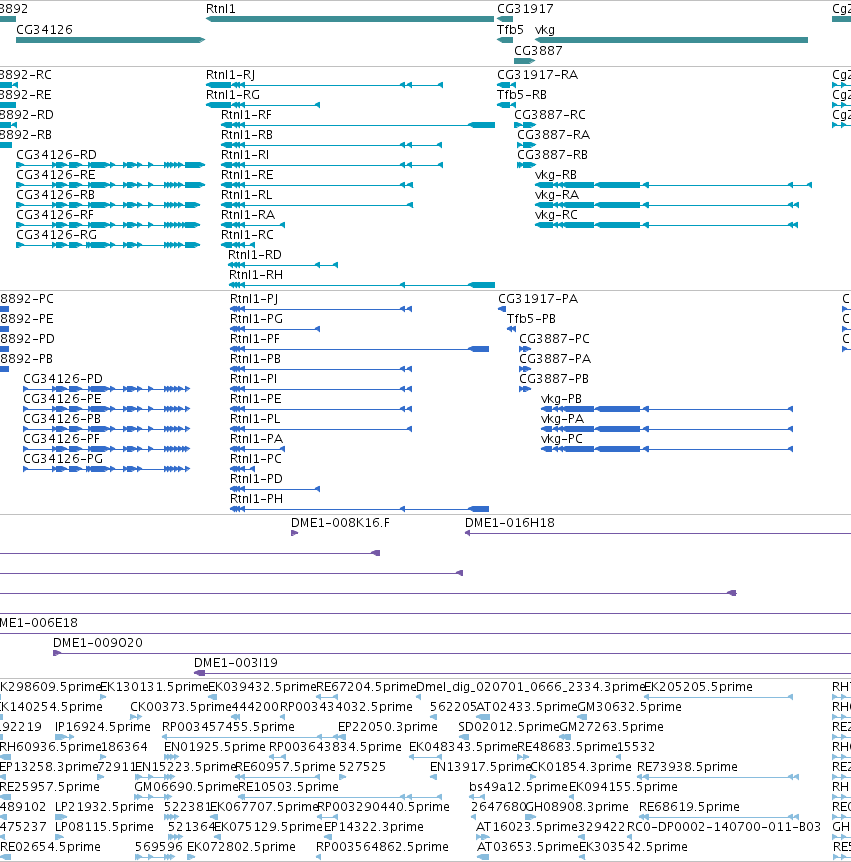The width and height of the screenshot is (851, 862).
Task: Click transcript Tfb5-RB label
Action: 522,95
